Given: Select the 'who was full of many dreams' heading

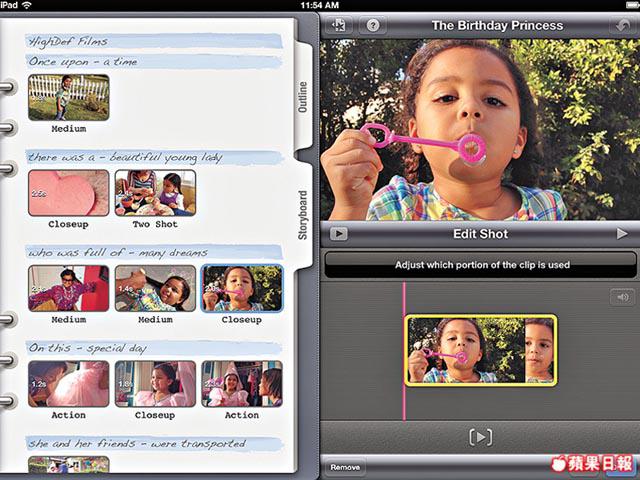Looking at the screenshot, I should click(118, 253).
